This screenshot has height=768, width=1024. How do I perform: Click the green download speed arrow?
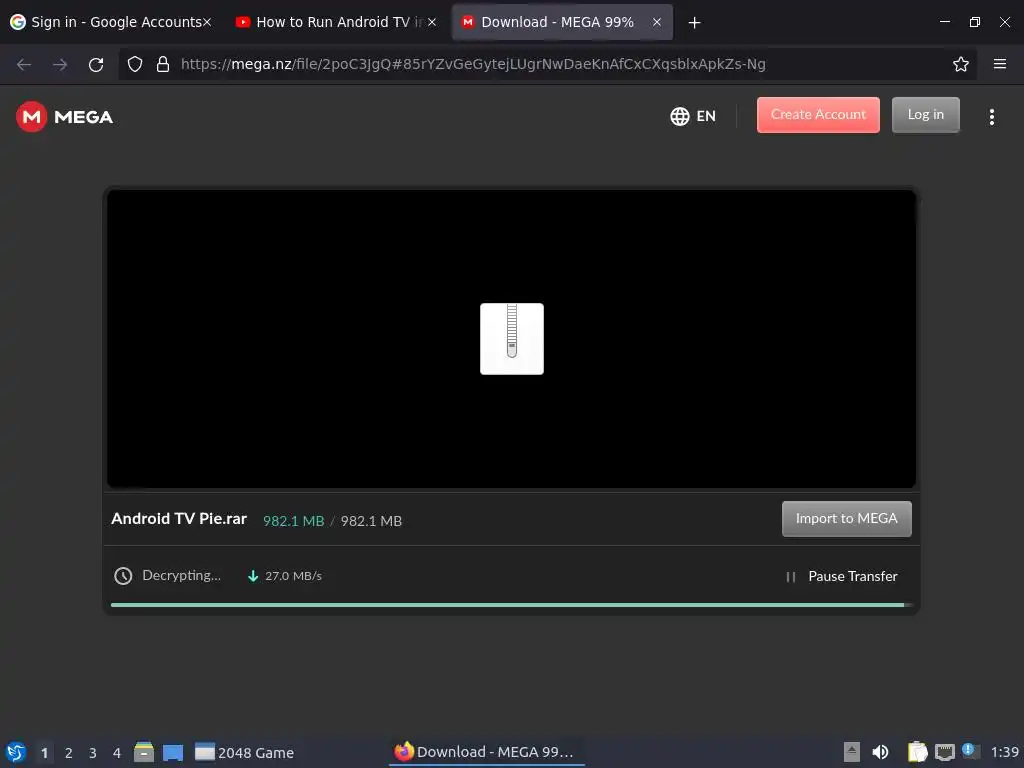click(x=253, y=575)
